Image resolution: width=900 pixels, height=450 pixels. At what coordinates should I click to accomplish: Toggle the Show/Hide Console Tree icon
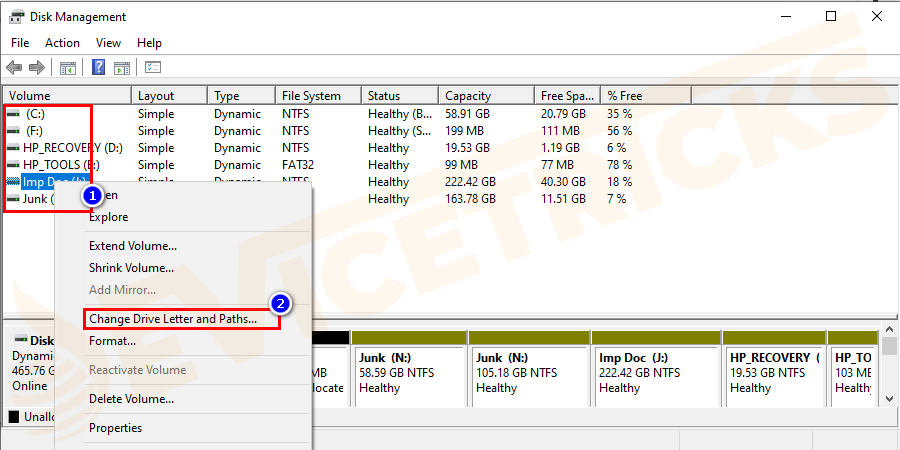(x=68, y=68)
